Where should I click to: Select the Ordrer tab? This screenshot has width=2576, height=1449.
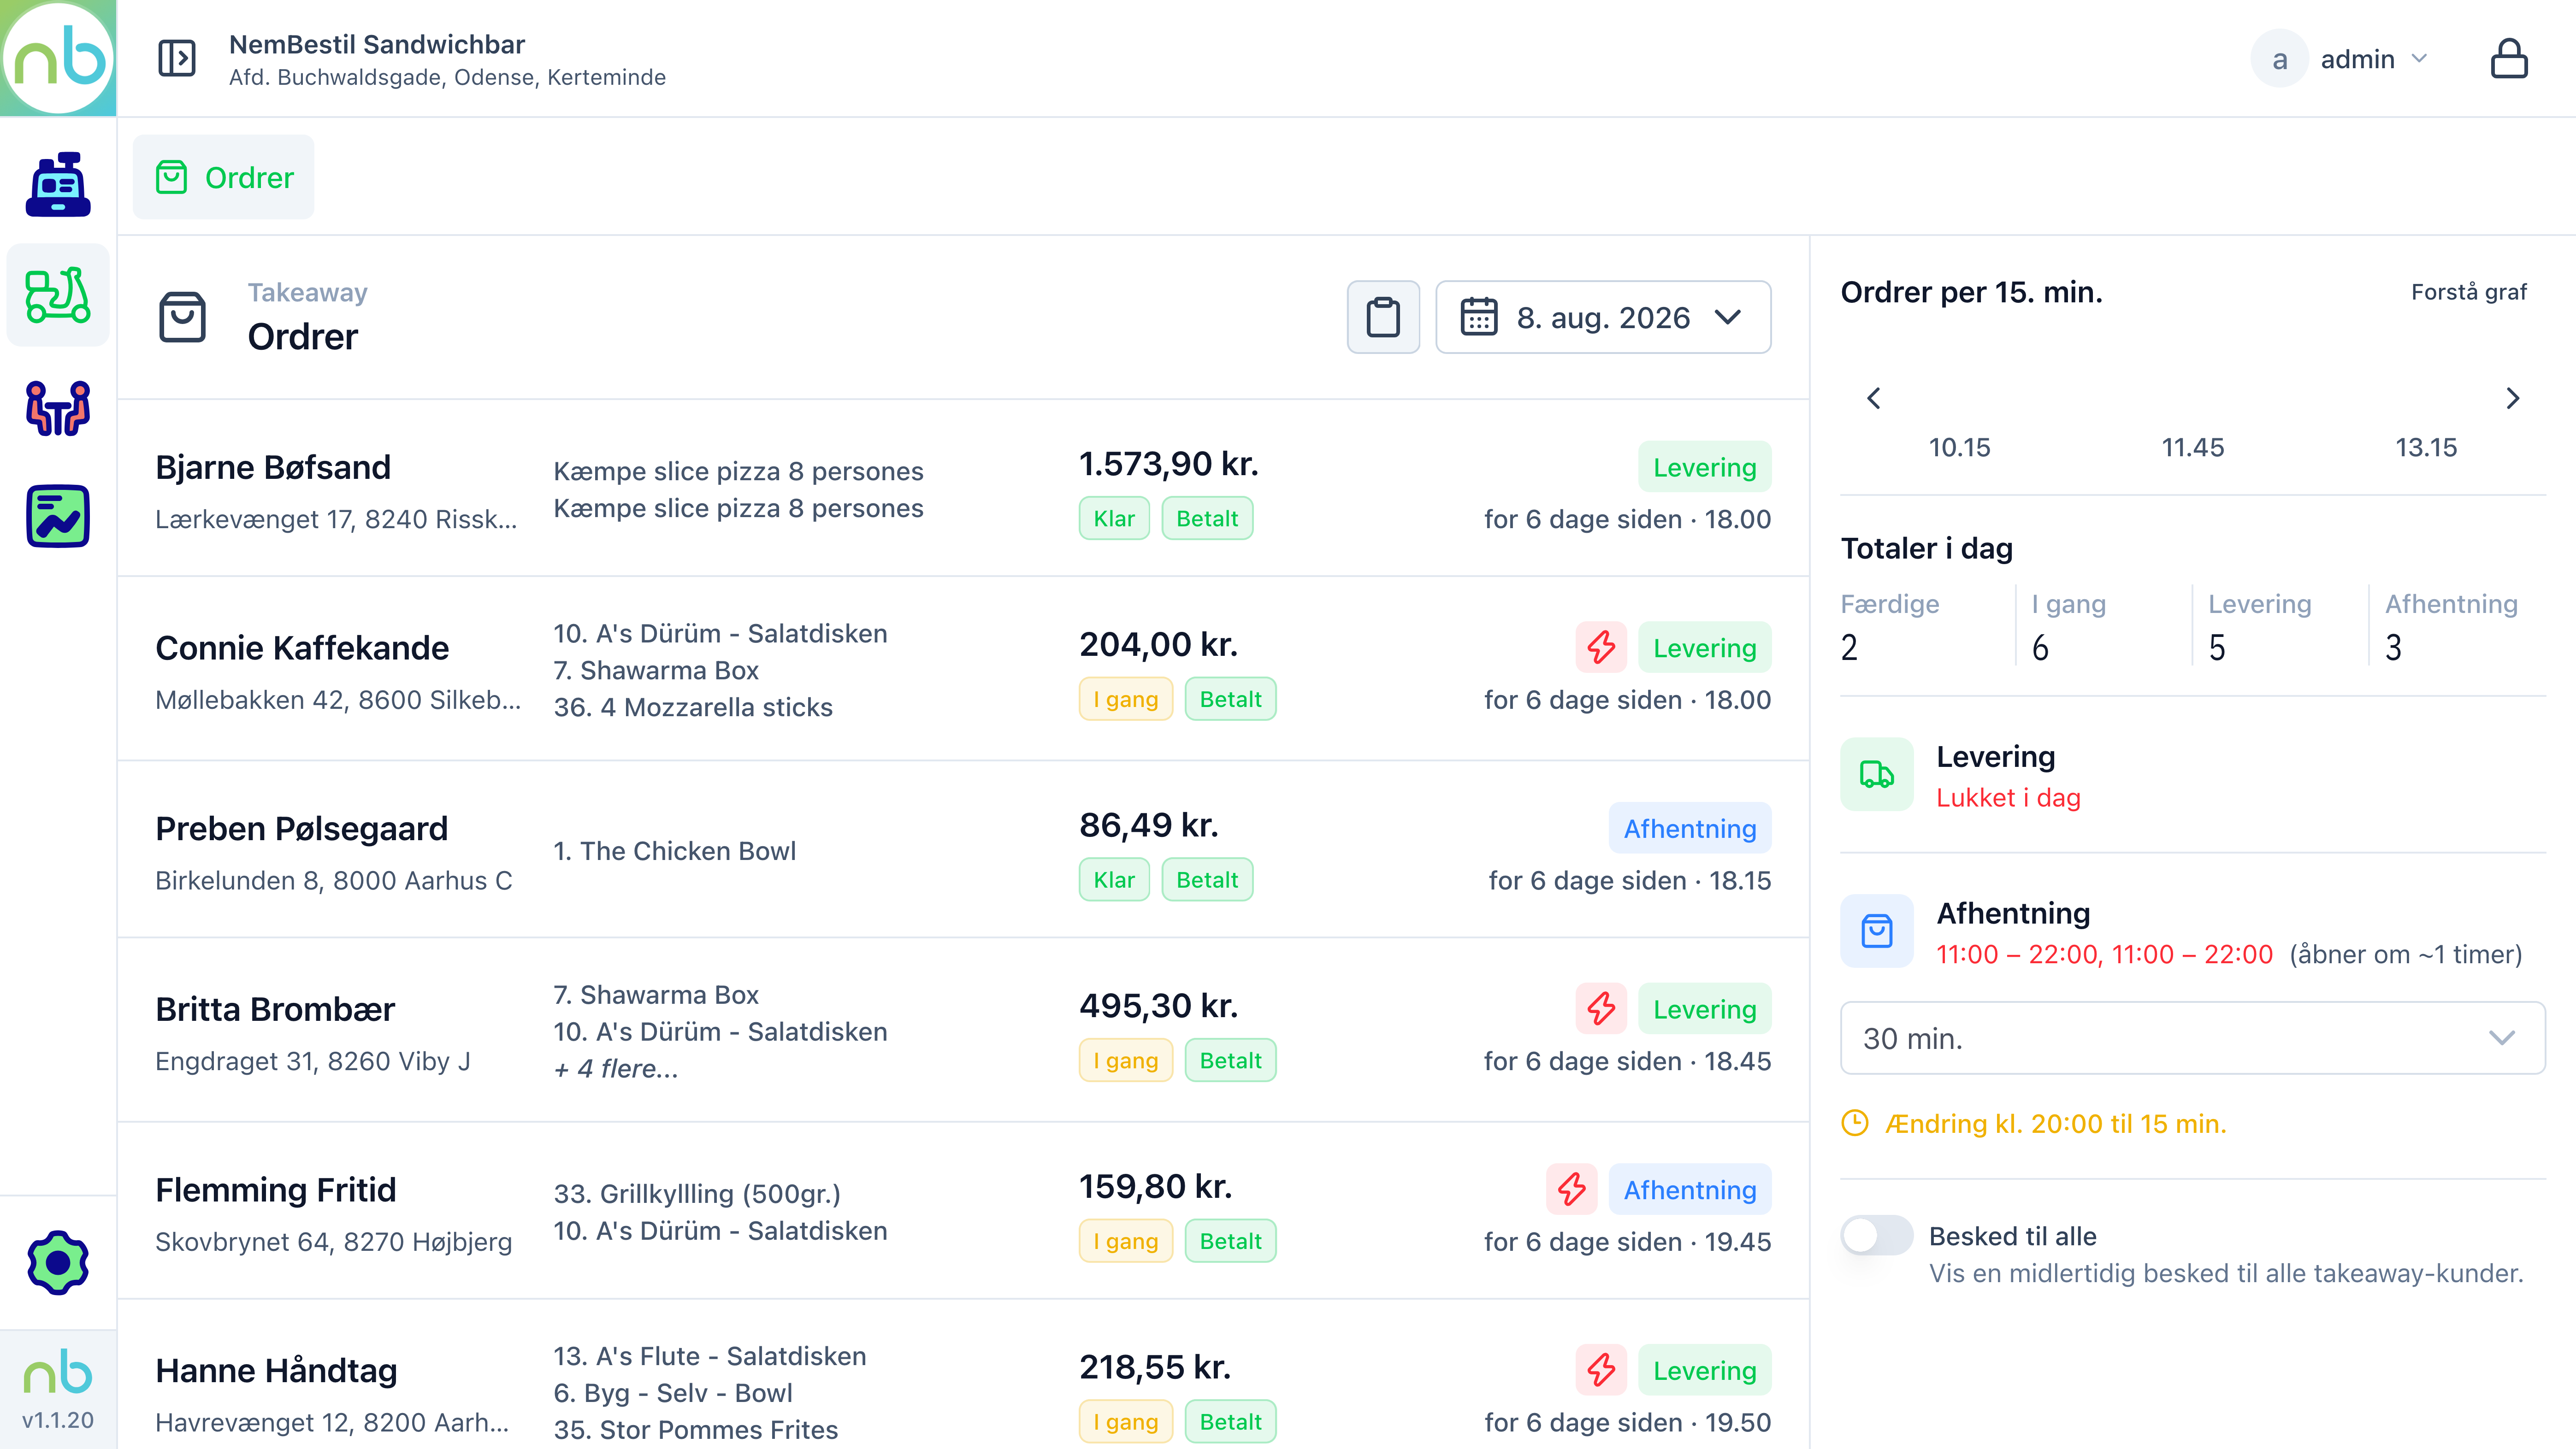click(223, 177)
